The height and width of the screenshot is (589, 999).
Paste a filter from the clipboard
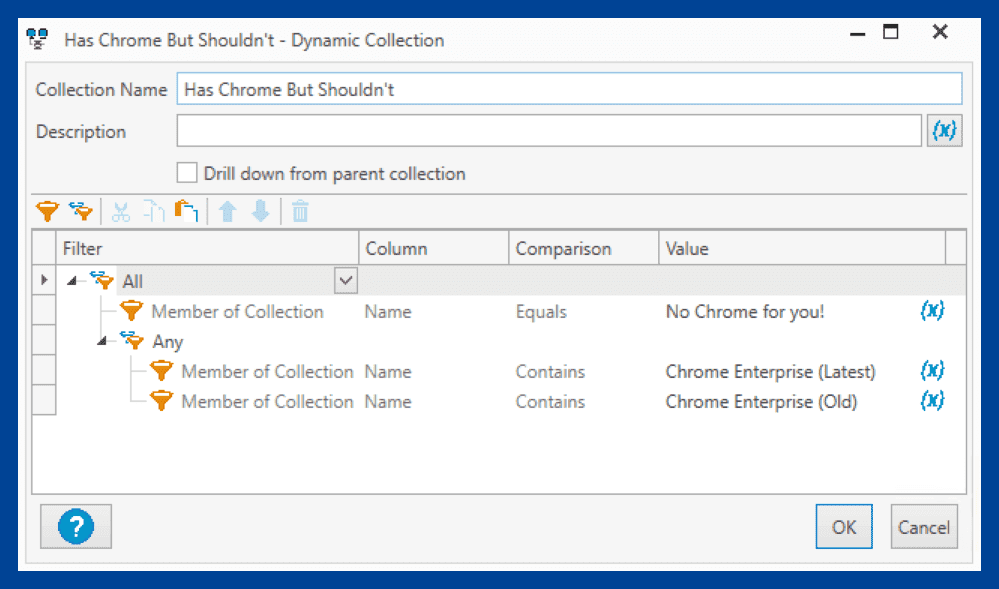pyautogui.click(x=186, y=211)
